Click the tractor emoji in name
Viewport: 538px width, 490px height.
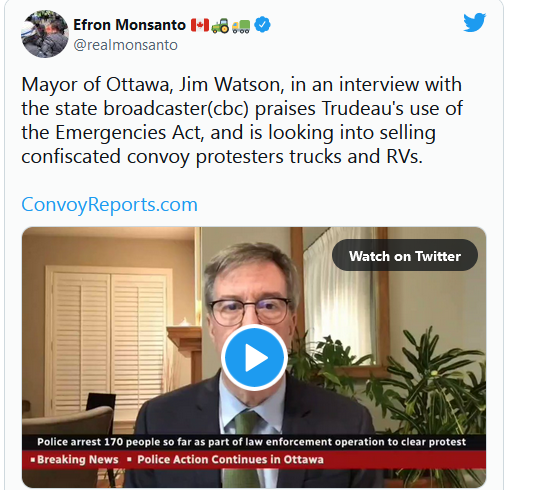point(220,25)
